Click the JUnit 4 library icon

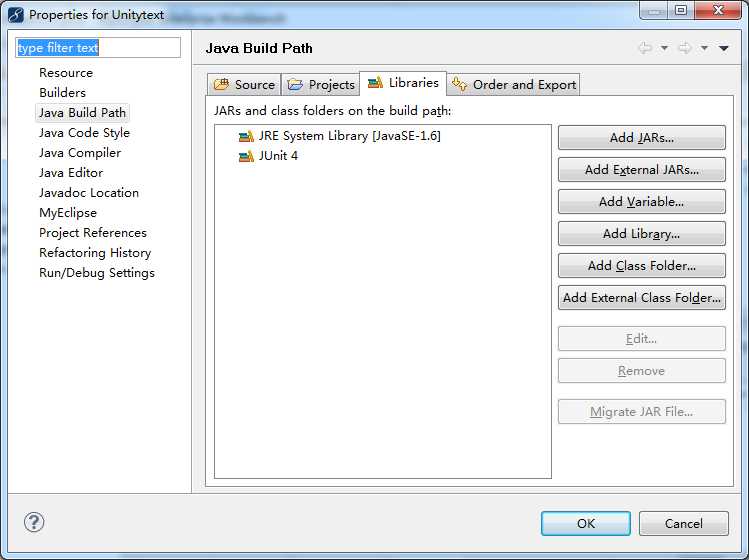pyautogui.click(x=246, y=156)
